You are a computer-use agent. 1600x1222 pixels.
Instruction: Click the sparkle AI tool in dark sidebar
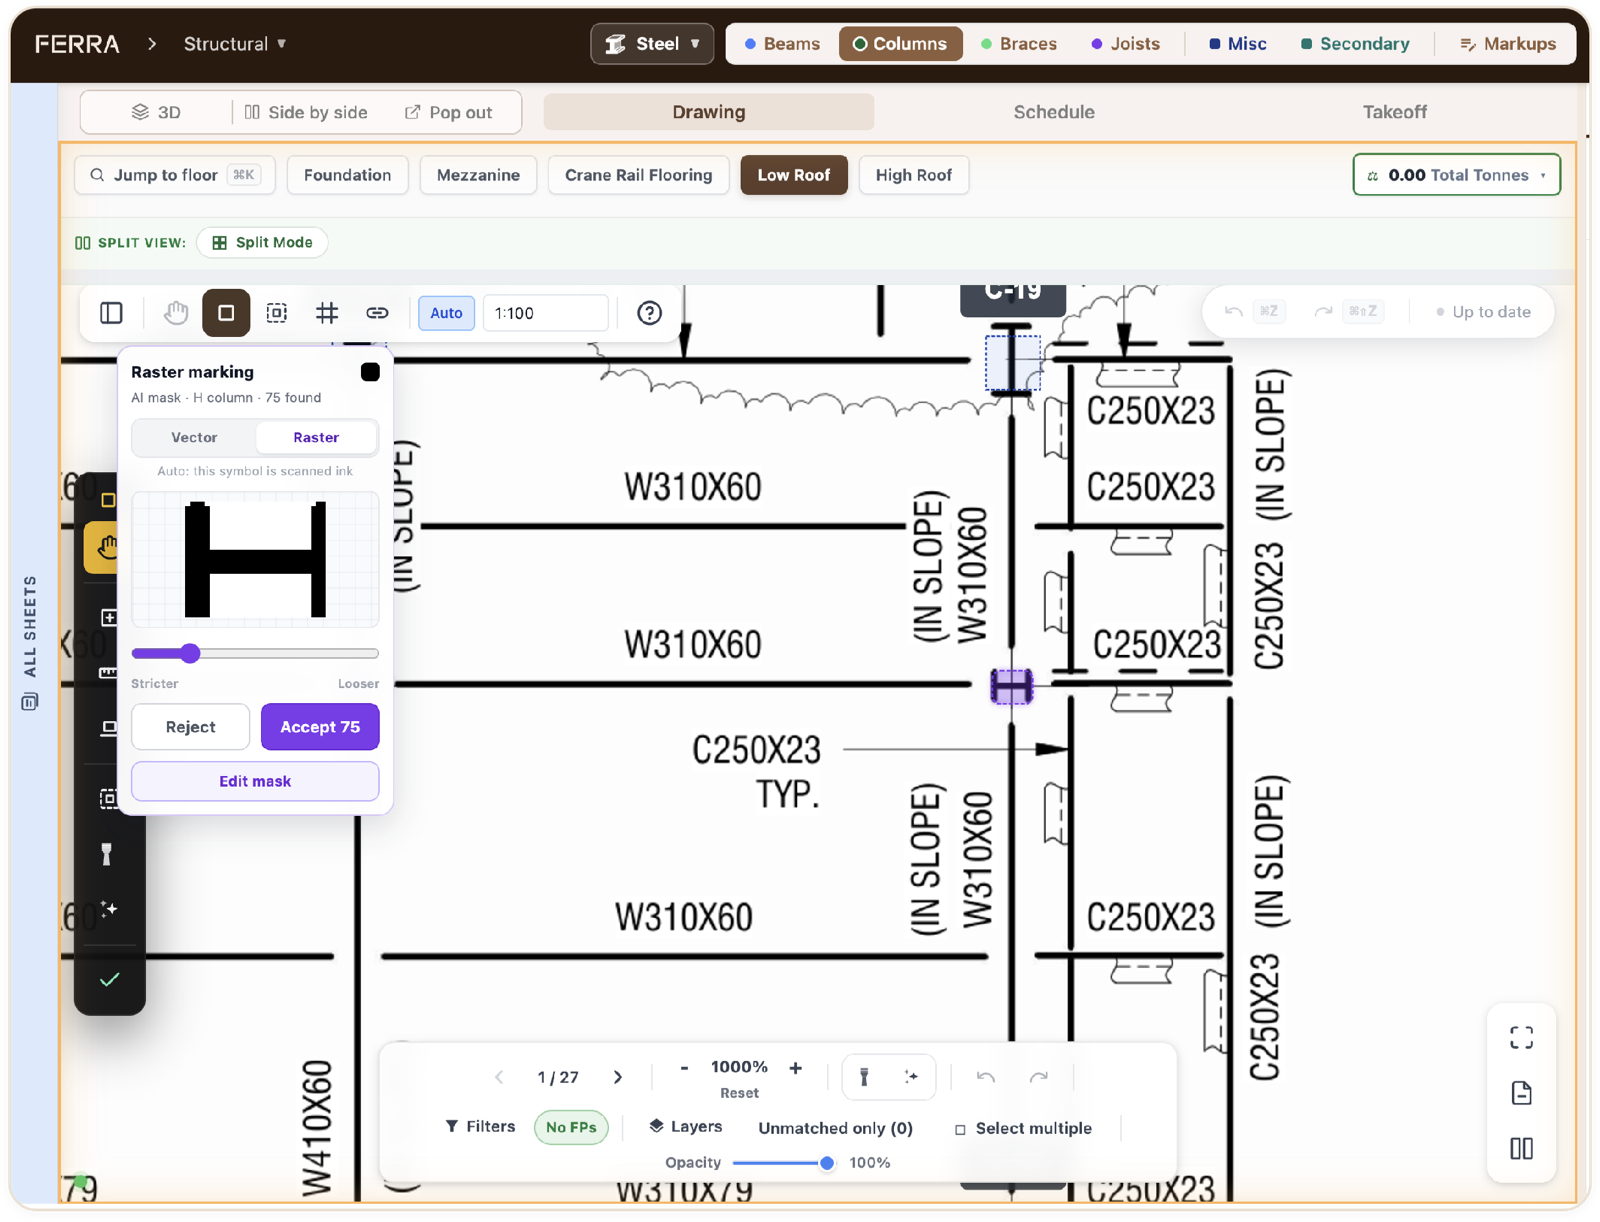coord(108,909)
